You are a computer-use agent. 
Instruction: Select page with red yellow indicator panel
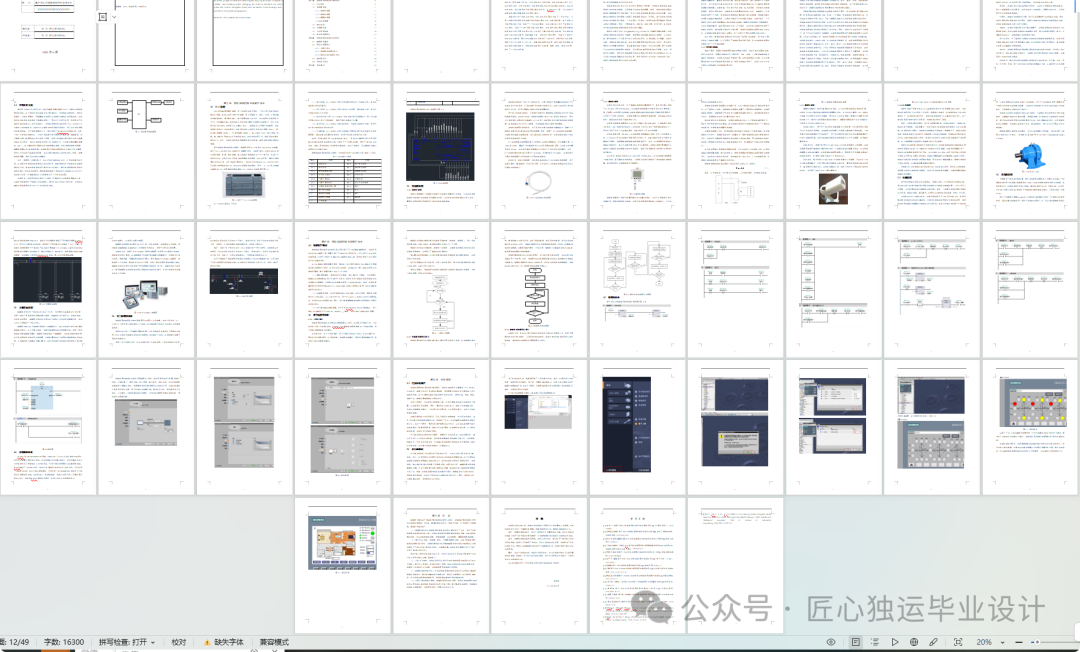click(x=1030, y=427)
